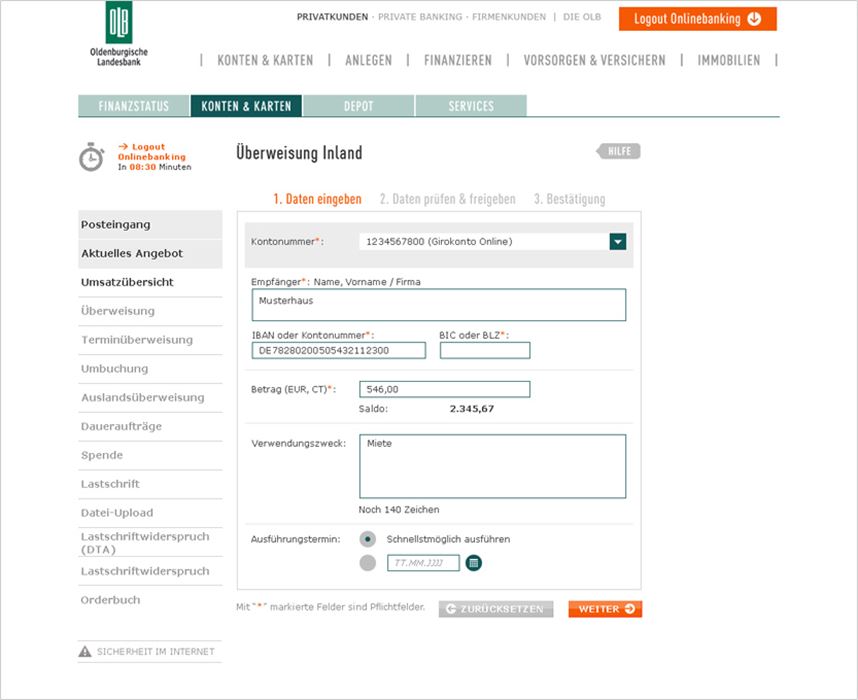Switch to the Depot tab

pos(358,106)
